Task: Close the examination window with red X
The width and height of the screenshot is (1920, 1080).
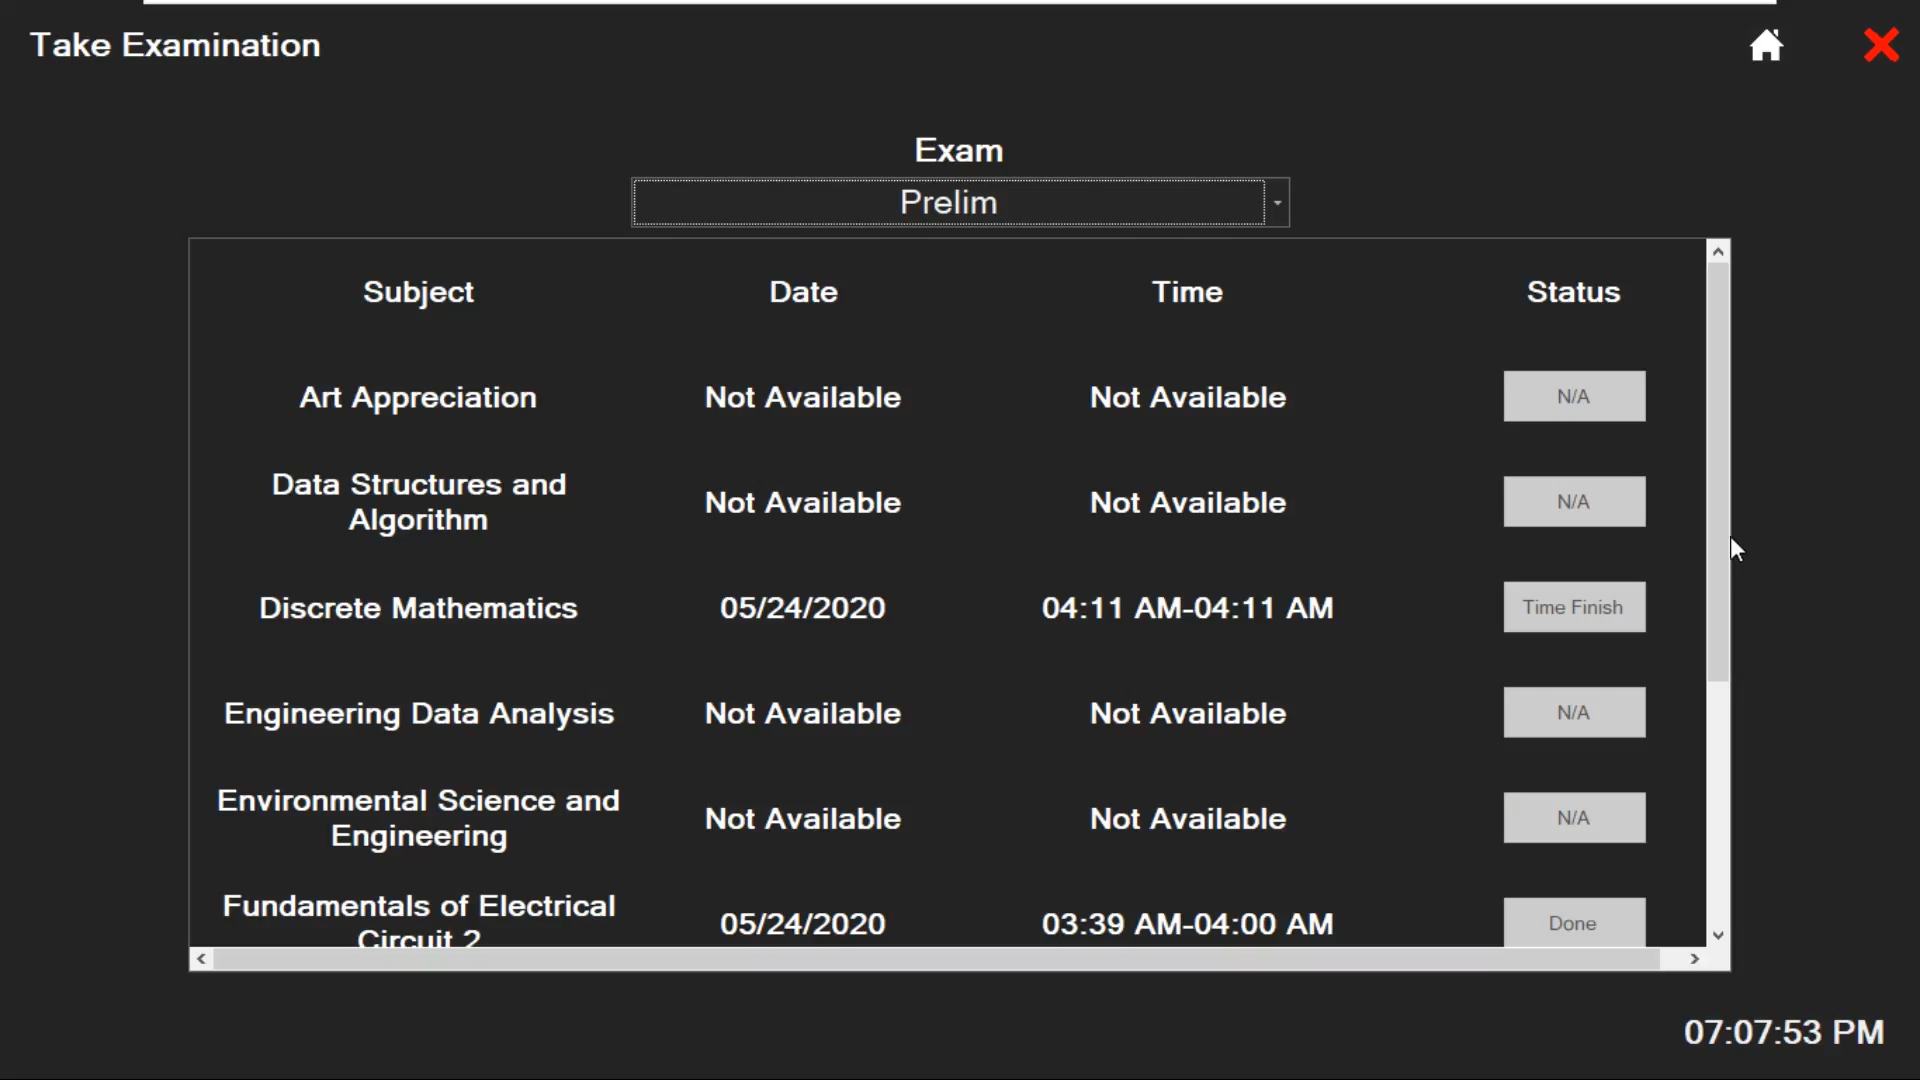Action: (x=1881, y=45)
